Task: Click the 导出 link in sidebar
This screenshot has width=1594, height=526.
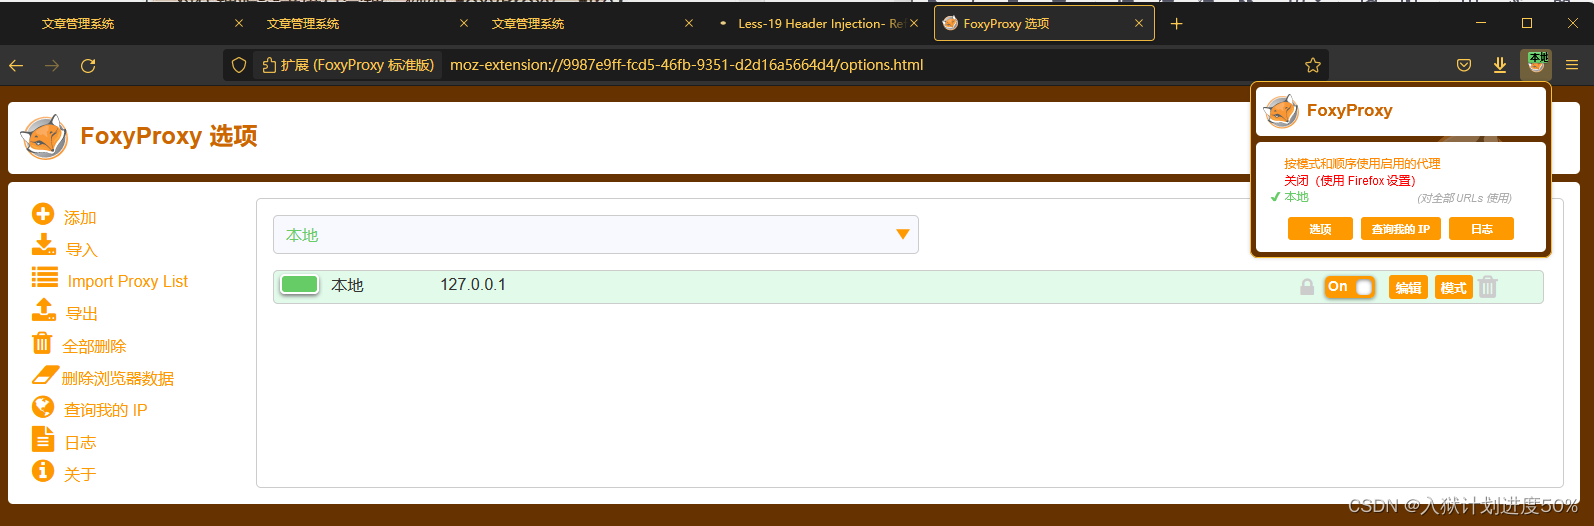Action: pyautogui.click(x=82, y=314)
